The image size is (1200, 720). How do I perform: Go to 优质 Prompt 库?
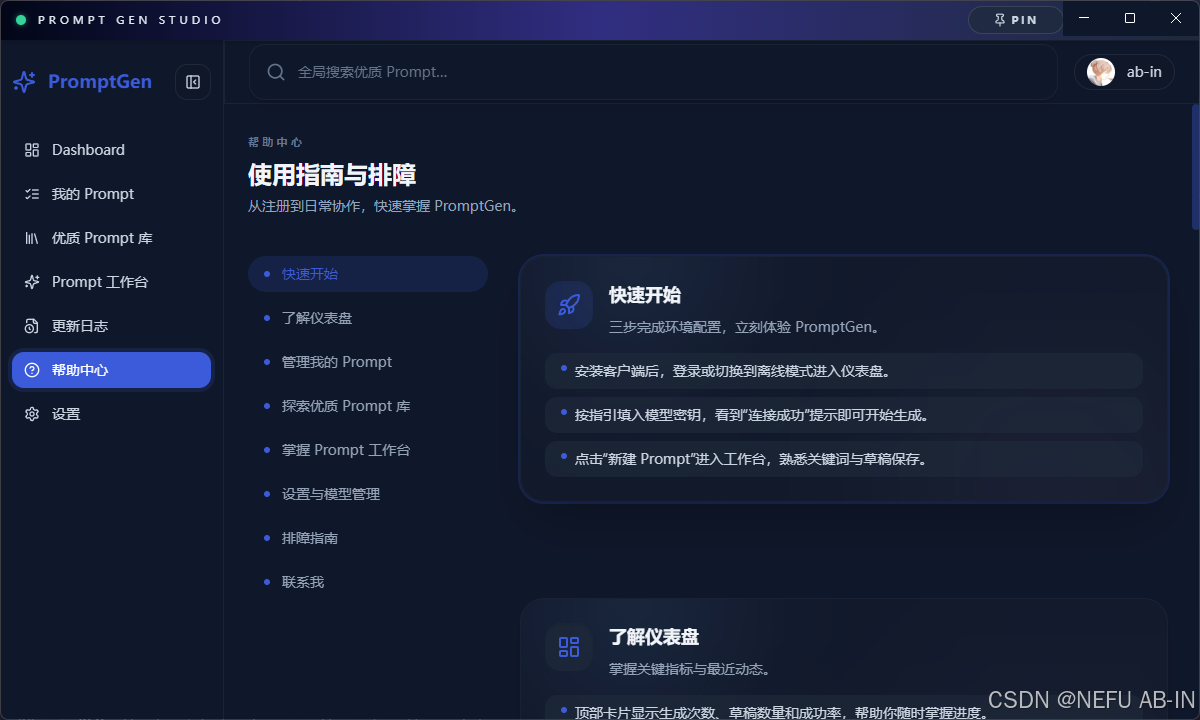111,238
